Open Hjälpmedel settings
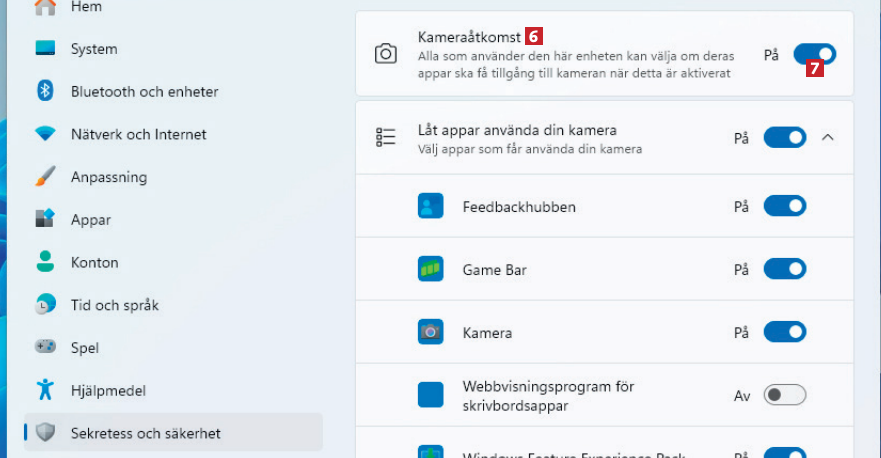The image size is (881, 458). pos(173,390)
